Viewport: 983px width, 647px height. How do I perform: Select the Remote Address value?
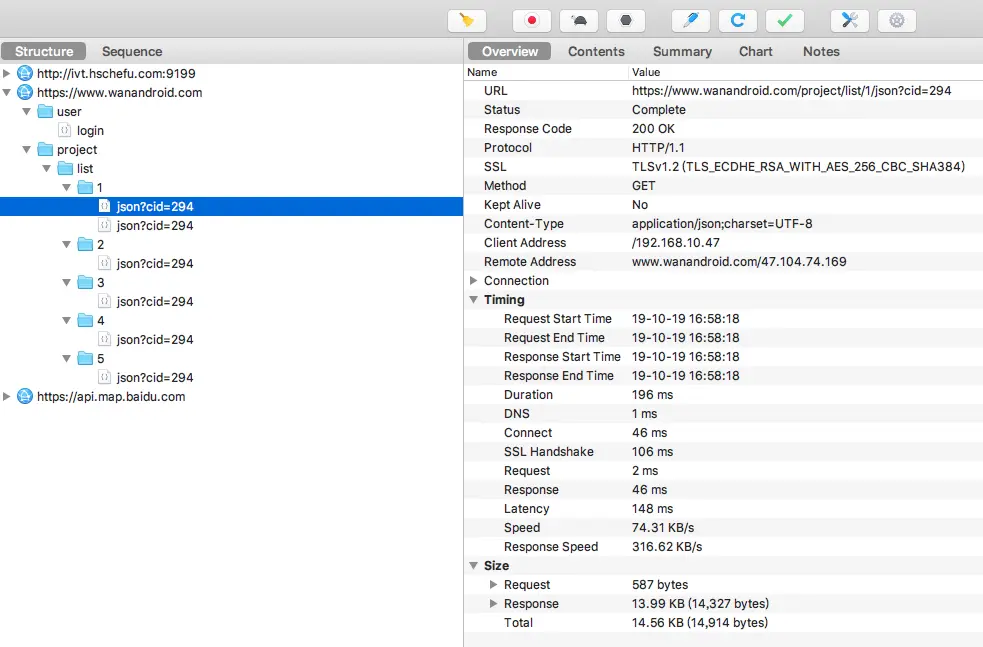click(739, 261)
